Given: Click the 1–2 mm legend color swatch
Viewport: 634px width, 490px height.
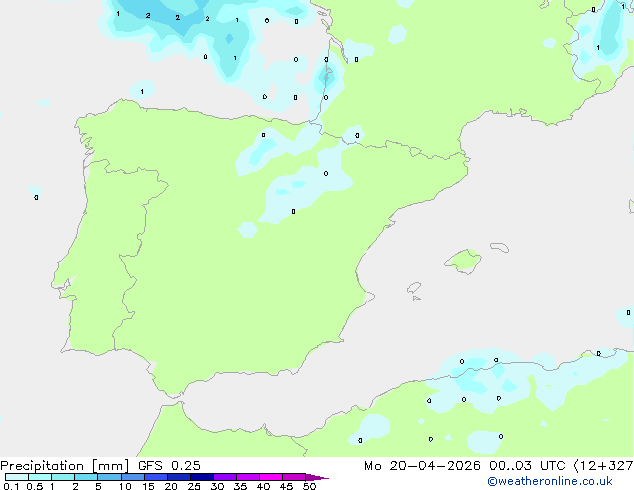Looking at the screenshot, I should (x=63, y=477).
